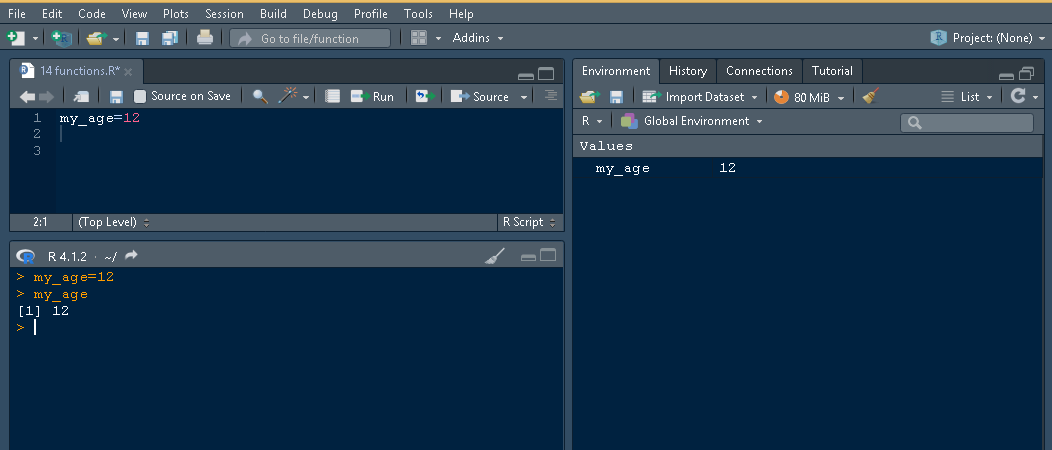Open the Help menu
This screenshot has height=450, width=1052.
point(461,13)
